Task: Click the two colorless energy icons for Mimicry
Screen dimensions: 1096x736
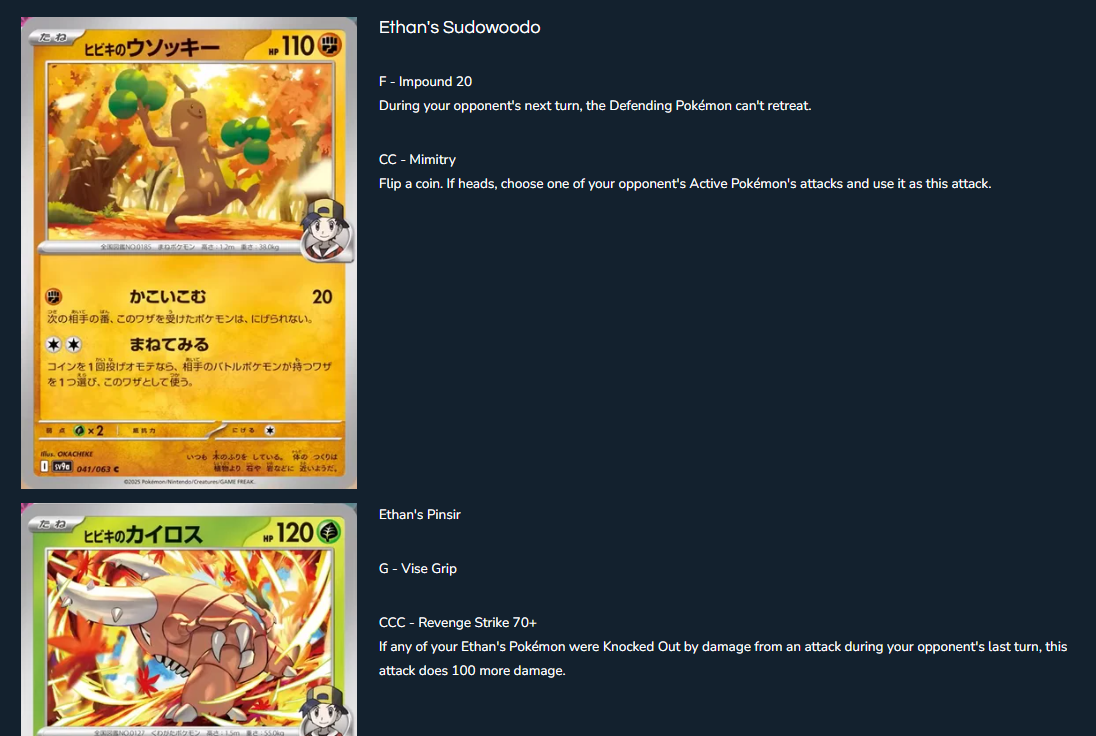Action: (64, 344)
